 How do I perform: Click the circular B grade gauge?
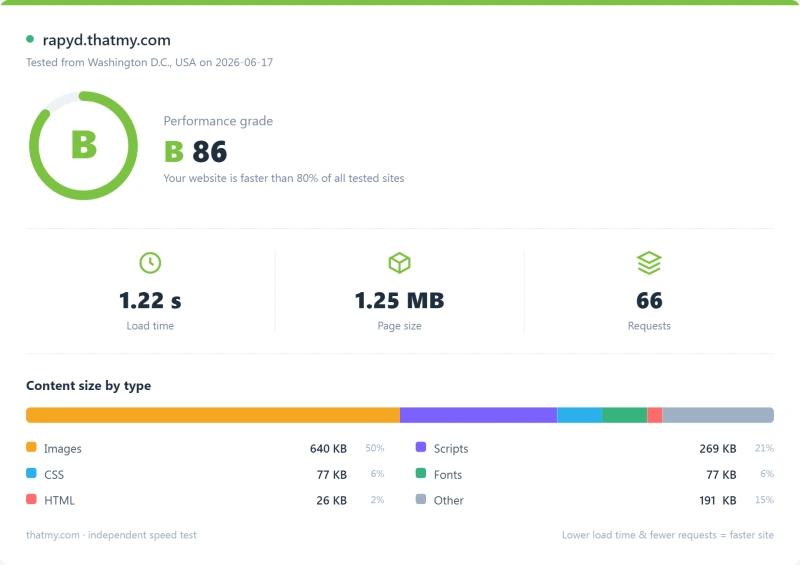point(83,145)
